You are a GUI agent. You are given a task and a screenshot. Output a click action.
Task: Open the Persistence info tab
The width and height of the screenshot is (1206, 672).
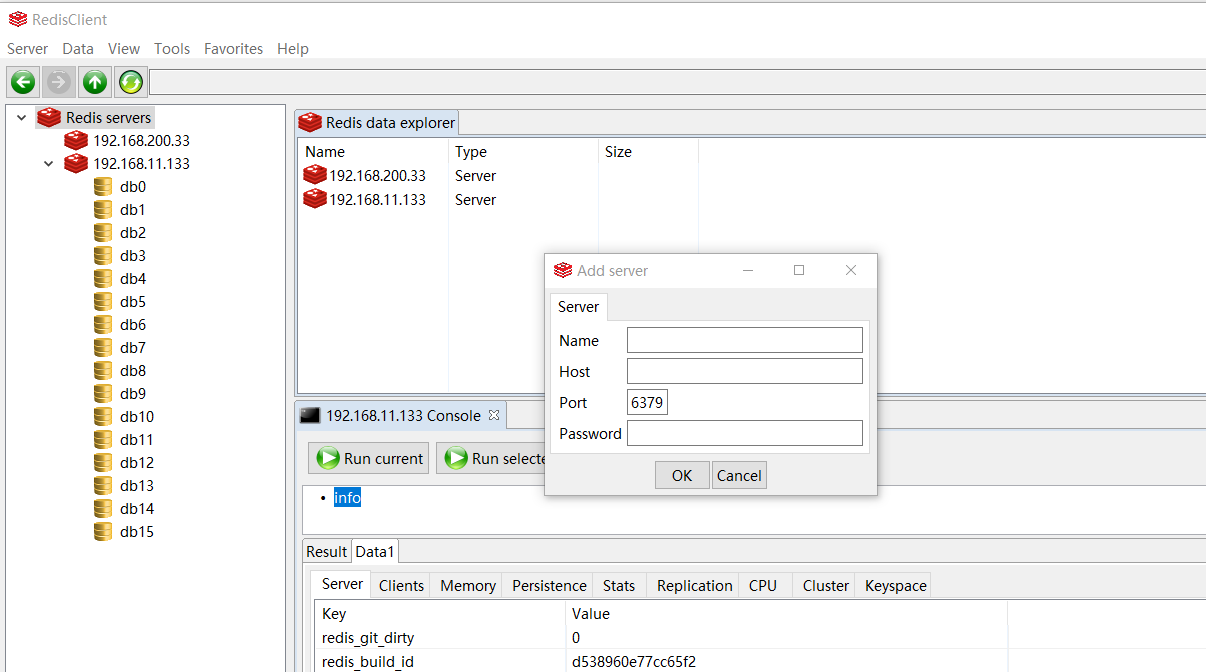[x=549, y=585]
